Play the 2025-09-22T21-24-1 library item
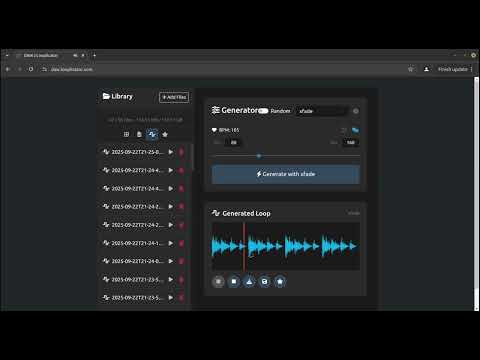Image resolution: width=480 pixels, height=360 pixels. click(171, 243)
